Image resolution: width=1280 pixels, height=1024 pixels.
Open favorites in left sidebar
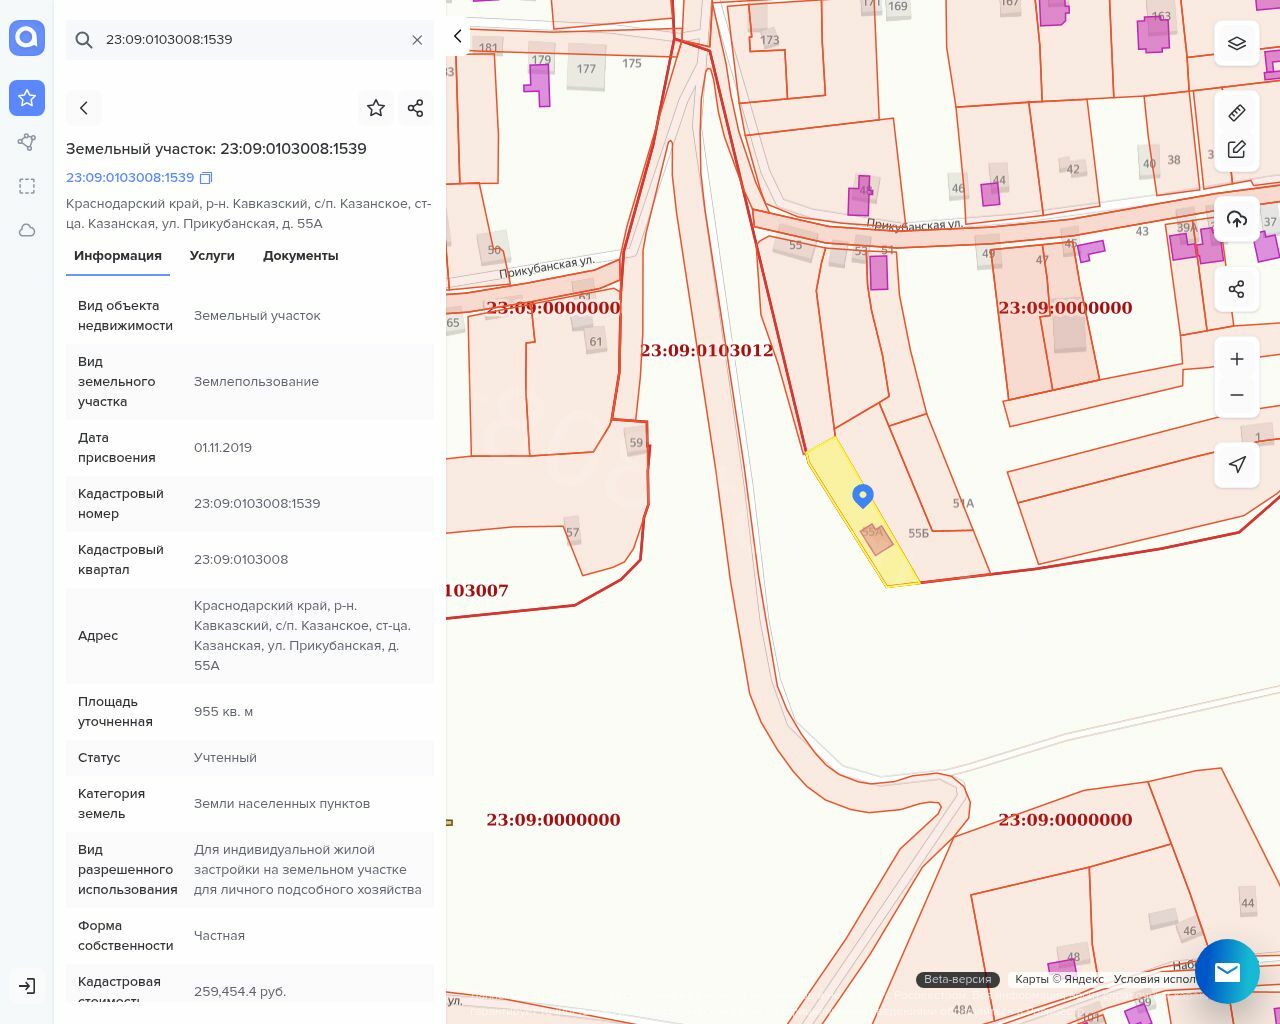(x=27, y=98)
